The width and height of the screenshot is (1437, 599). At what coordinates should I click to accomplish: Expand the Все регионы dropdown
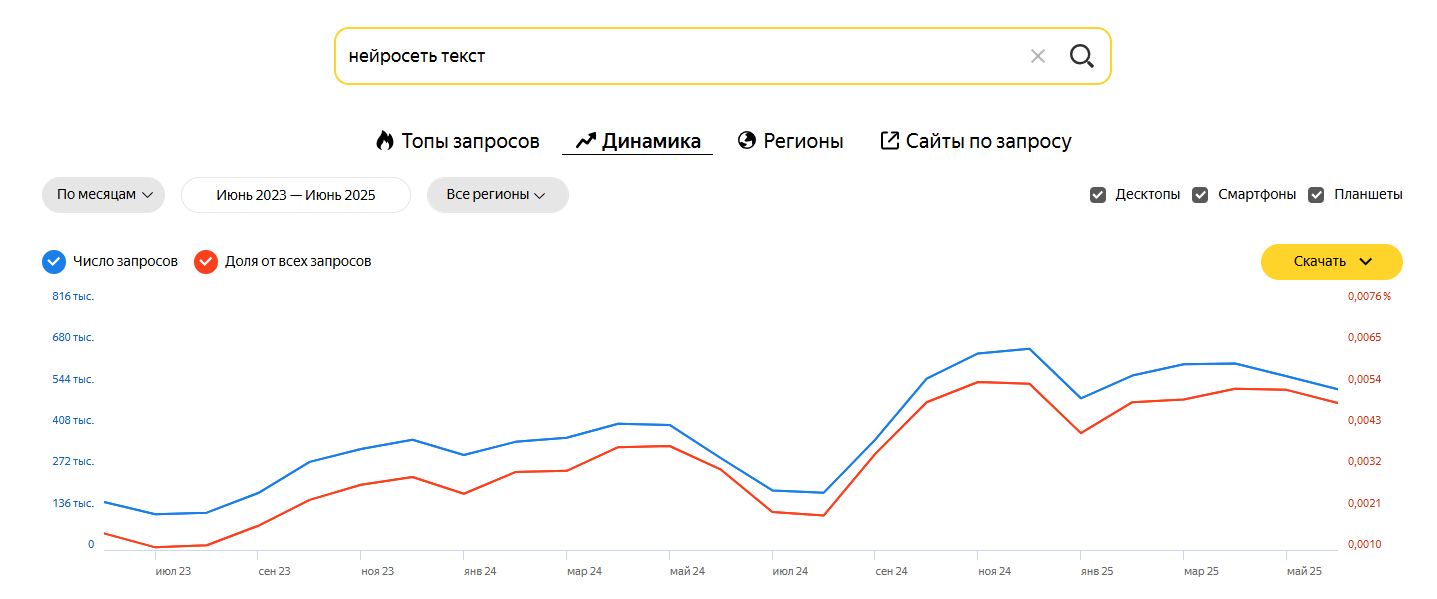[x=497, y=195]
